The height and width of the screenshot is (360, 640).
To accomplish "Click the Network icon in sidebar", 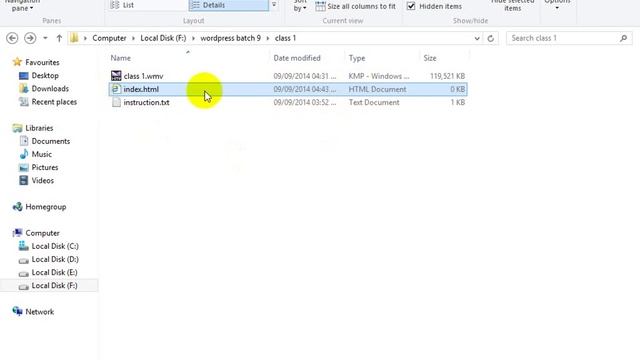I will point(17,311).
